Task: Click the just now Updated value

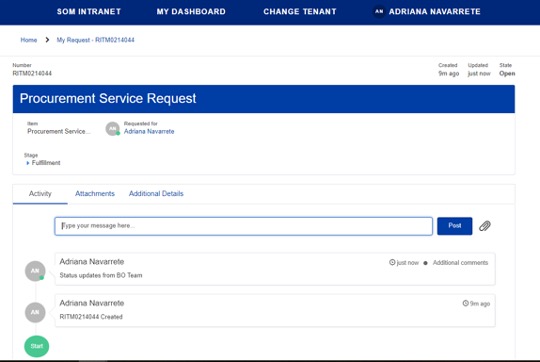Action: click(479, 73)
